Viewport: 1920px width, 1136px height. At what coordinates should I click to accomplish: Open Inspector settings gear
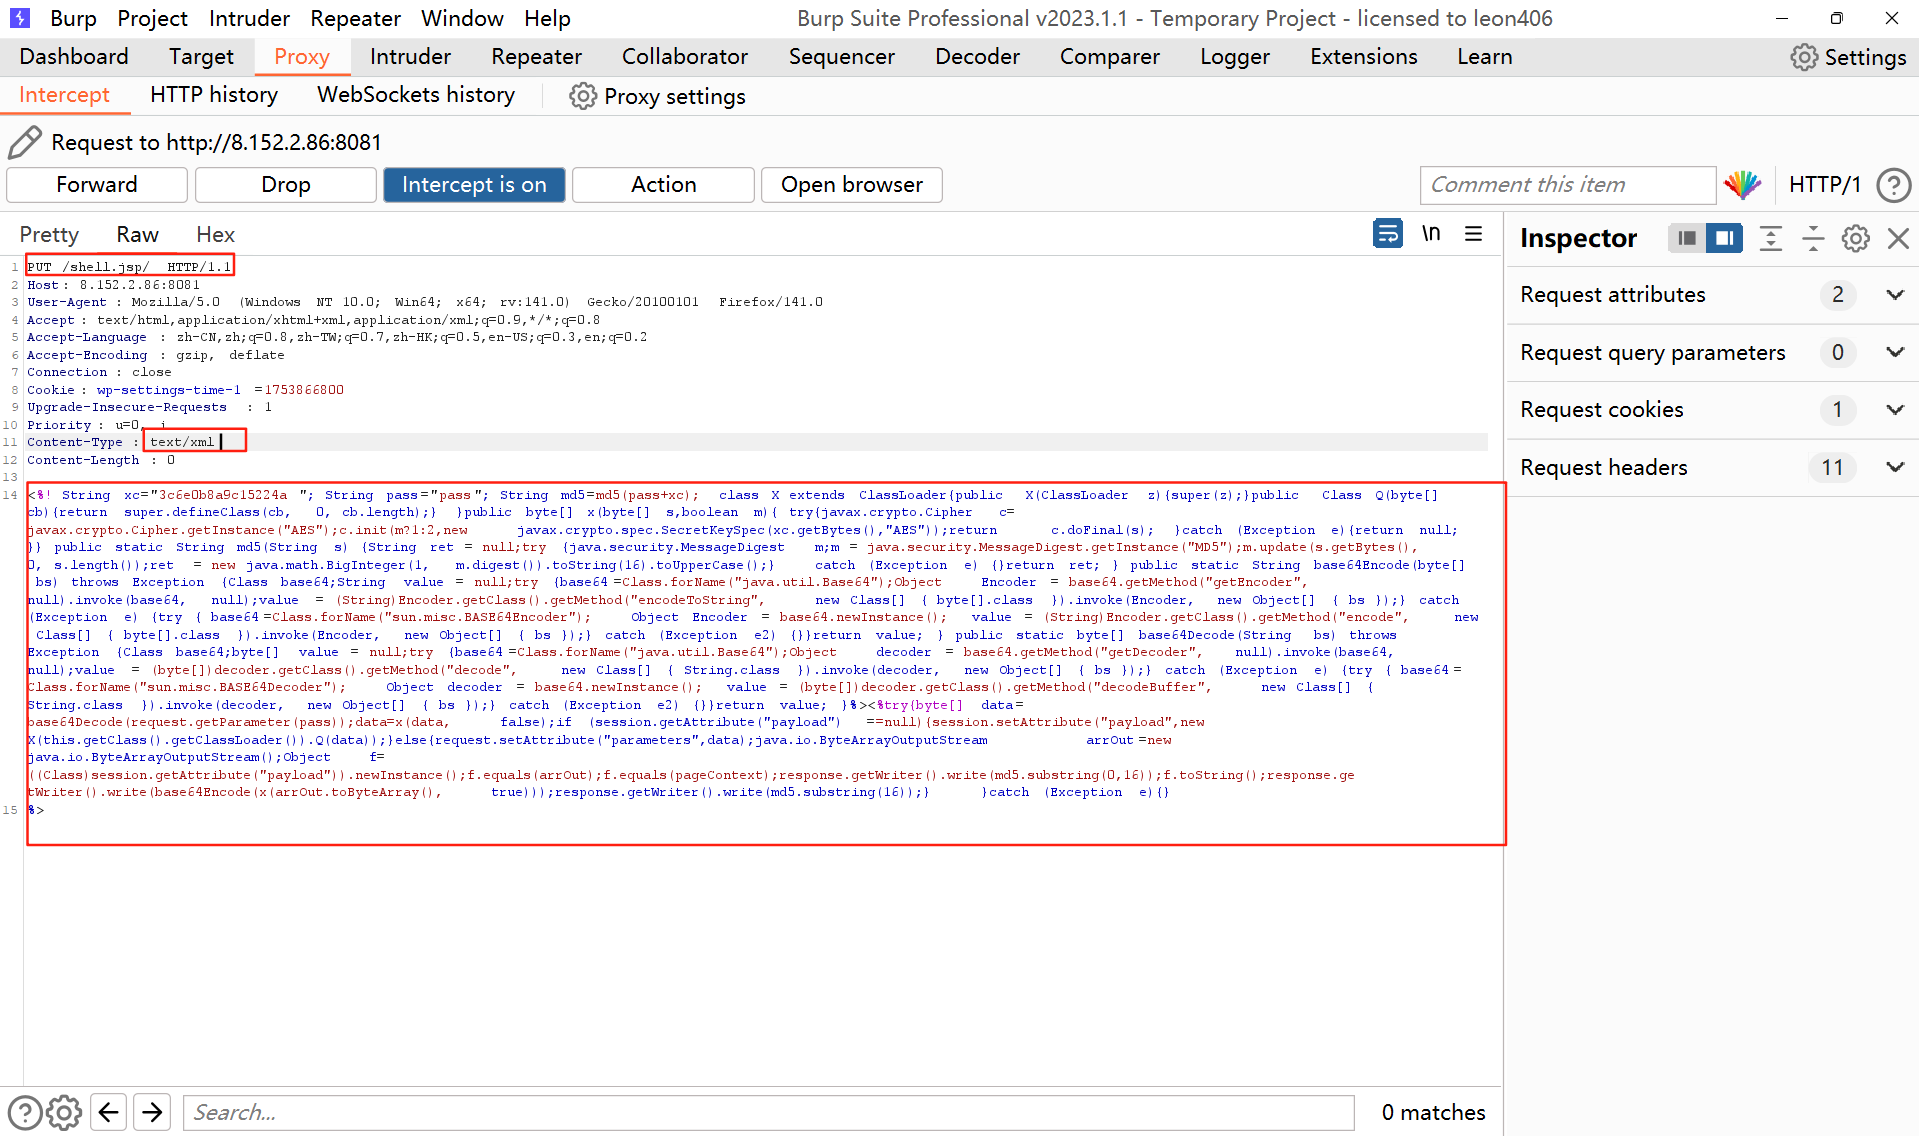1856,238
